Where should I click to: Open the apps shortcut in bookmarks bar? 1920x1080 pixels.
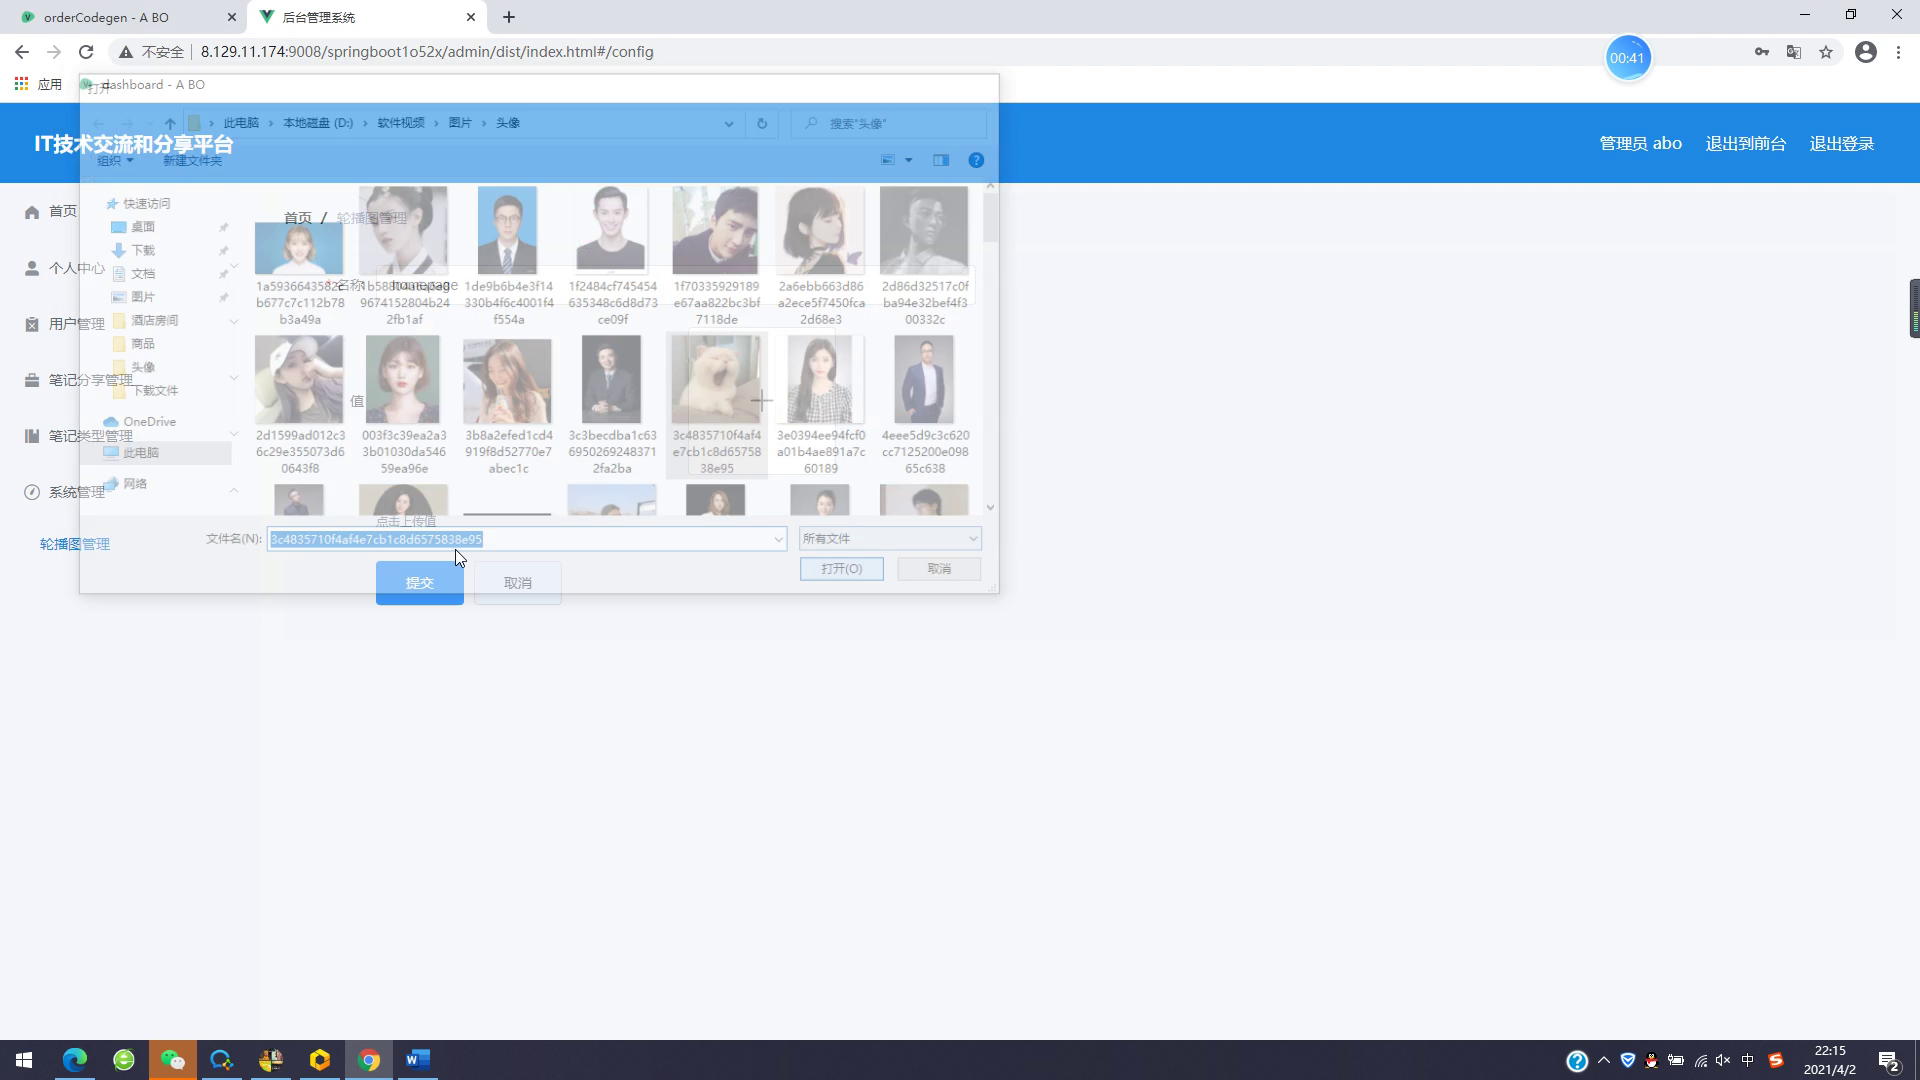(x=38, y=84)
